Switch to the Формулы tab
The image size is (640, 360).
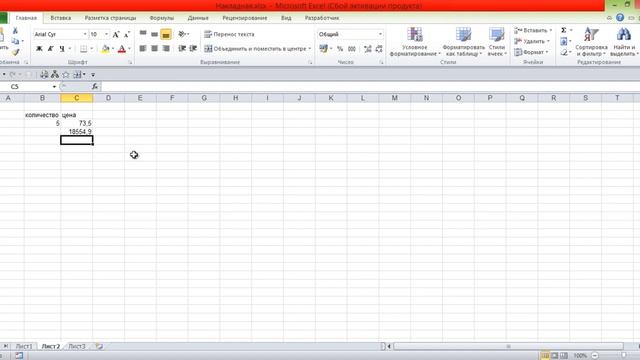(x=162, y=18)
